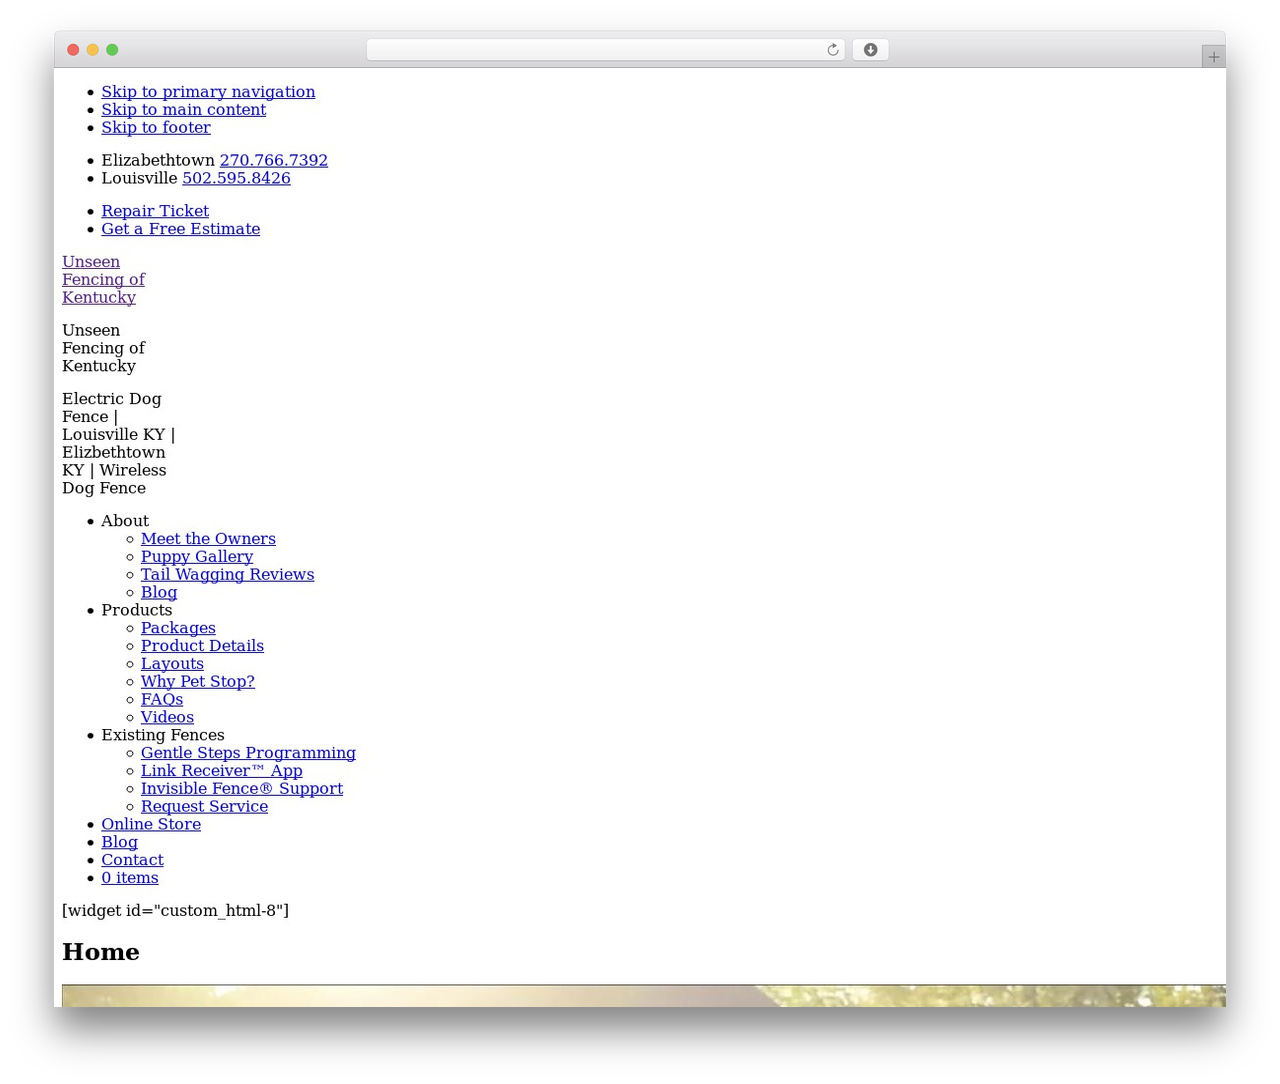The width and height of the screenshot is (1280, 1084).
Task: Click the banner image below Home
Action: [x=644, y=996]
